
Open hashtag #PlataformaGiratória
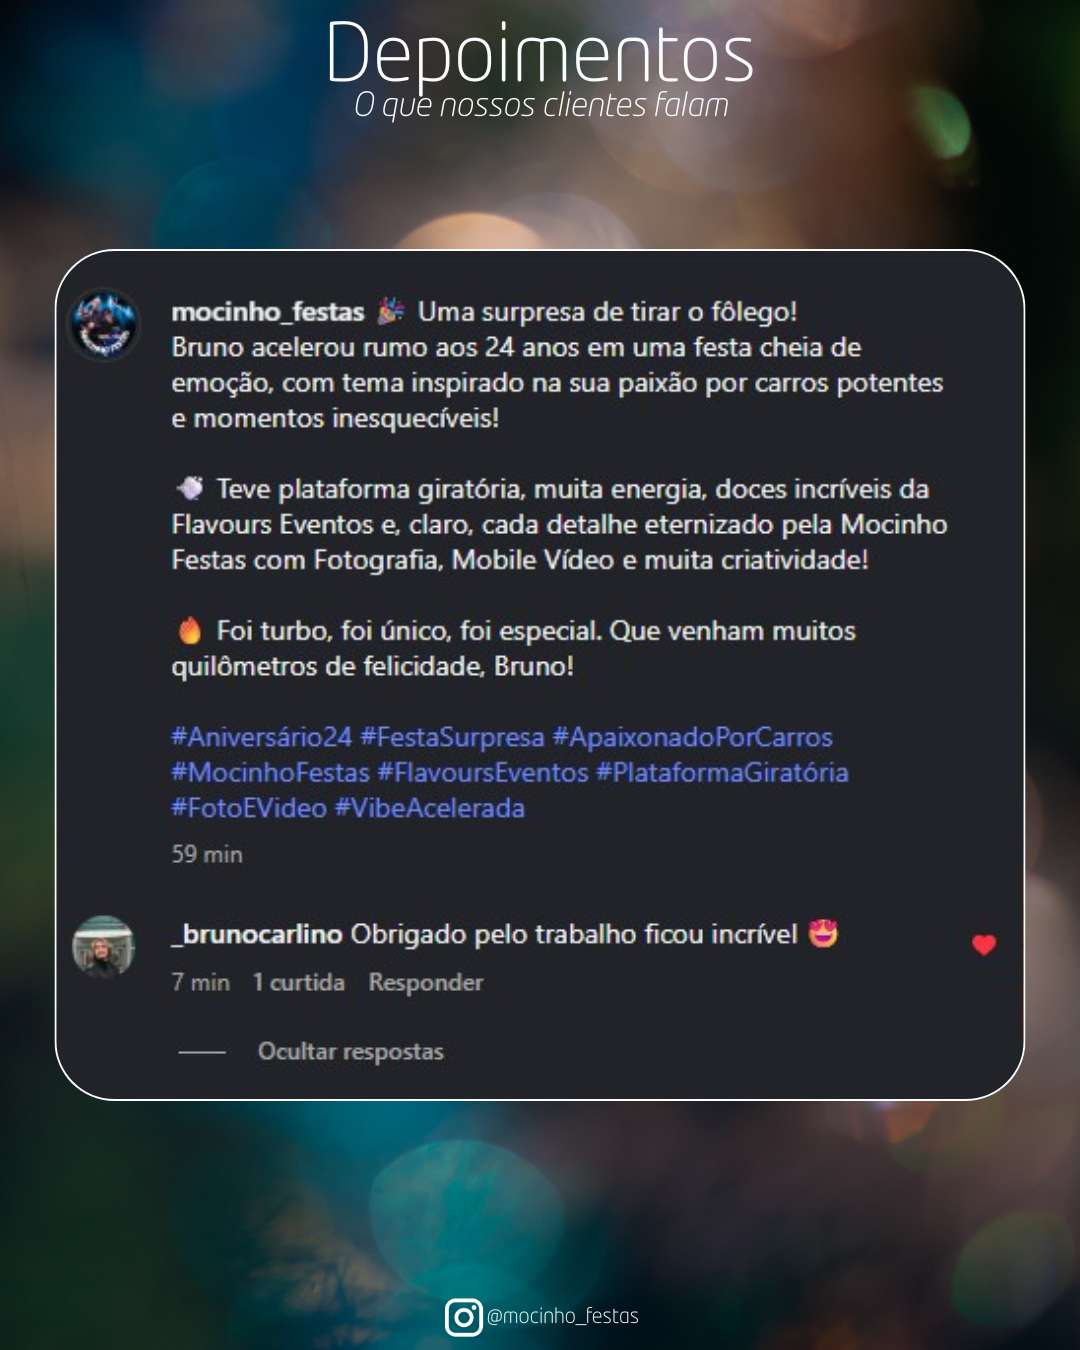722,772
